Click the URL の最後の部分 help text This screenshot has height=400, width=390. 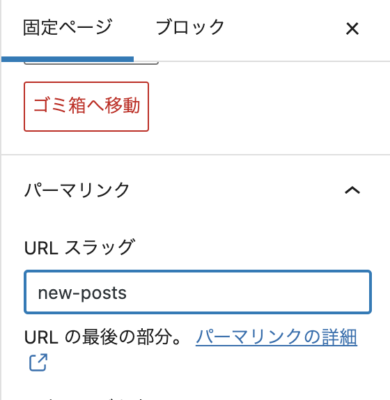pyautogui.click(x=103, y=337)
